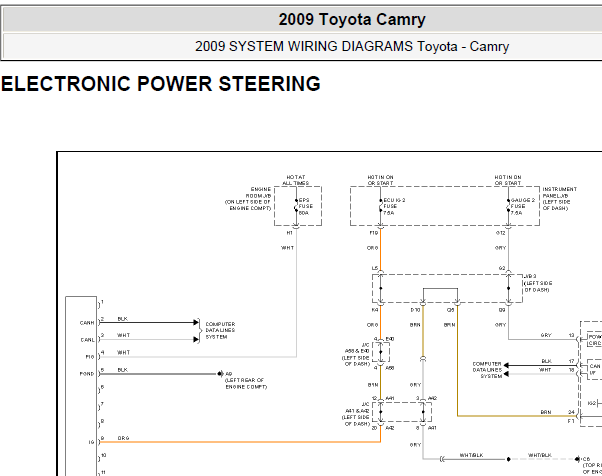Click the dashed-line WHT/BLK wire label
The height and width of the screenshot is (476, 602).
[x=539, y=455]
